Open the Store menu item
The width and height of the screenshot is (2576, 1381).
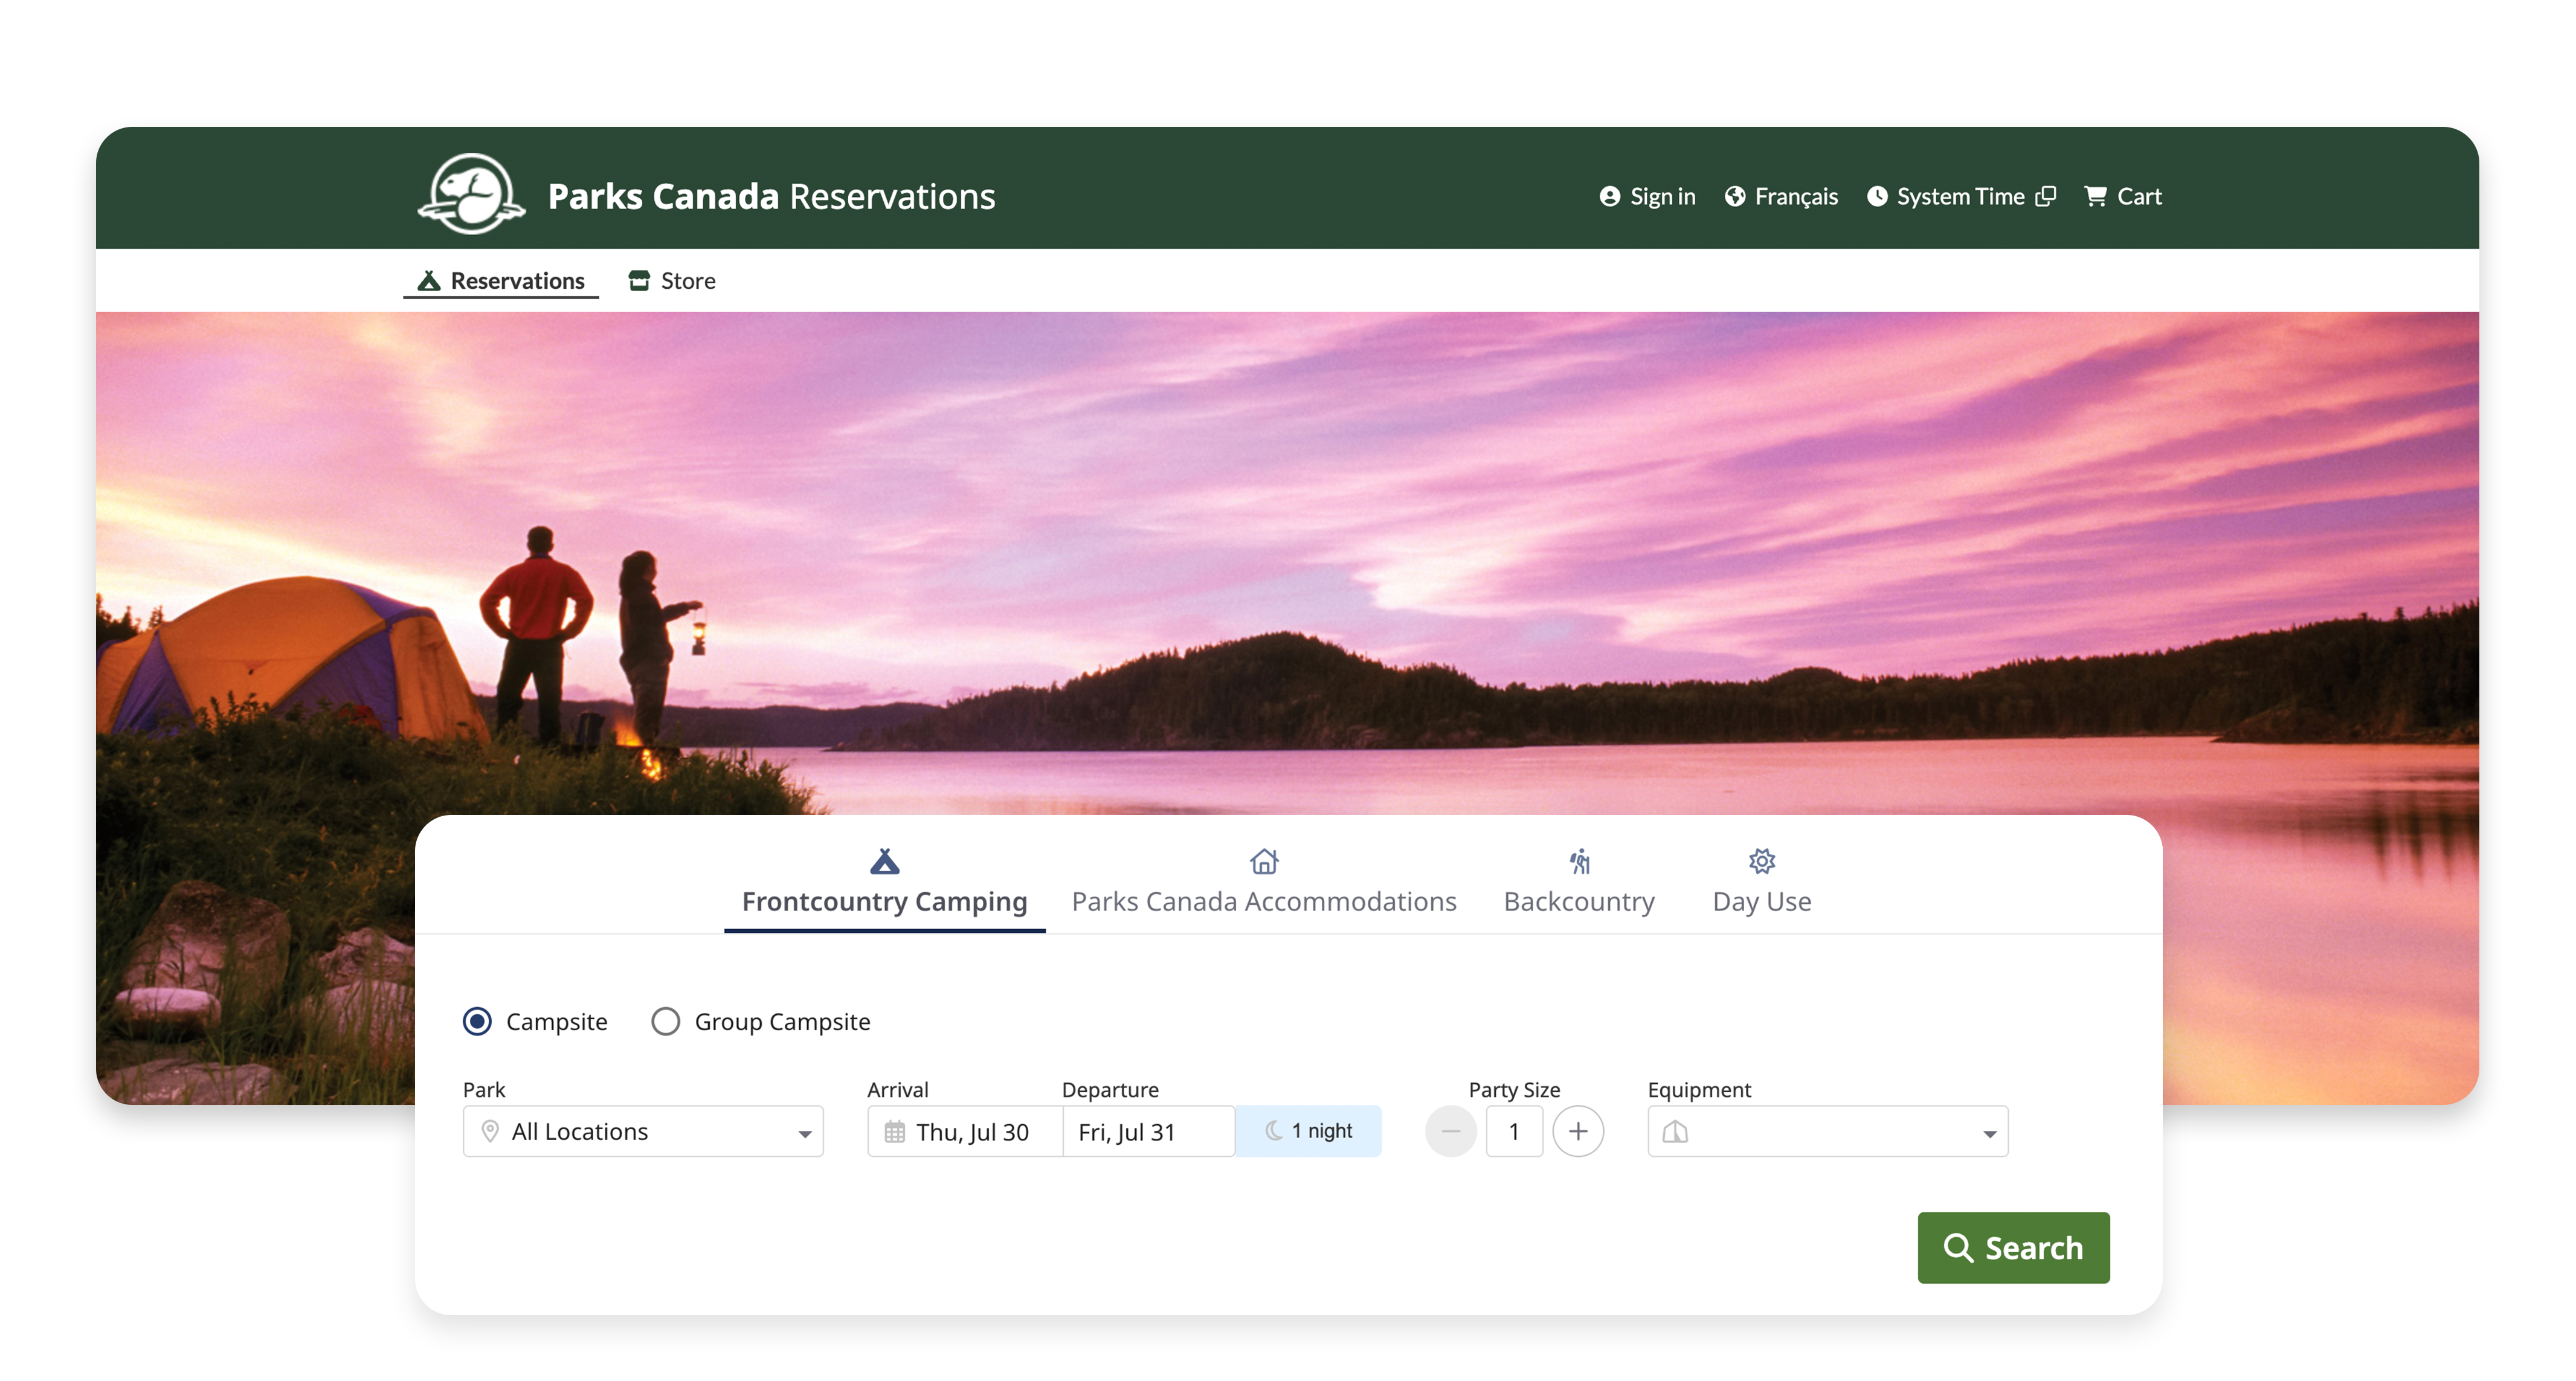(672, 281)
